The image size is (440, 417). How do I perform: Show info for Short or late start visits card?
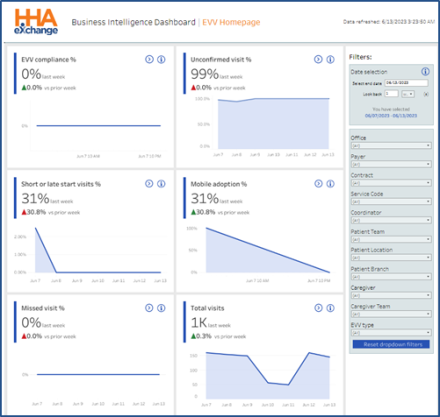[161, 184]
